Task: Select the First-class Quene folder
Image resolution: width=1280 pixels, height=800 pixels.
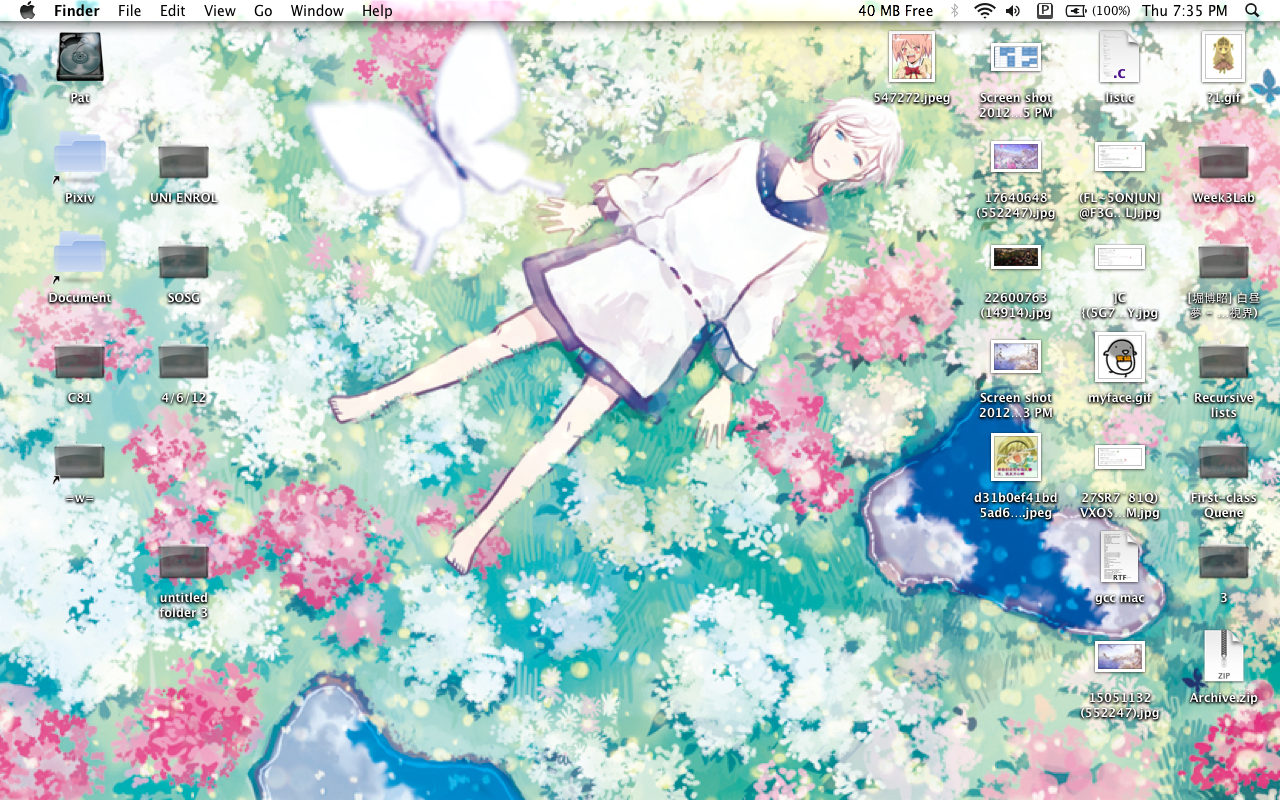Action: pos(1224,462)
